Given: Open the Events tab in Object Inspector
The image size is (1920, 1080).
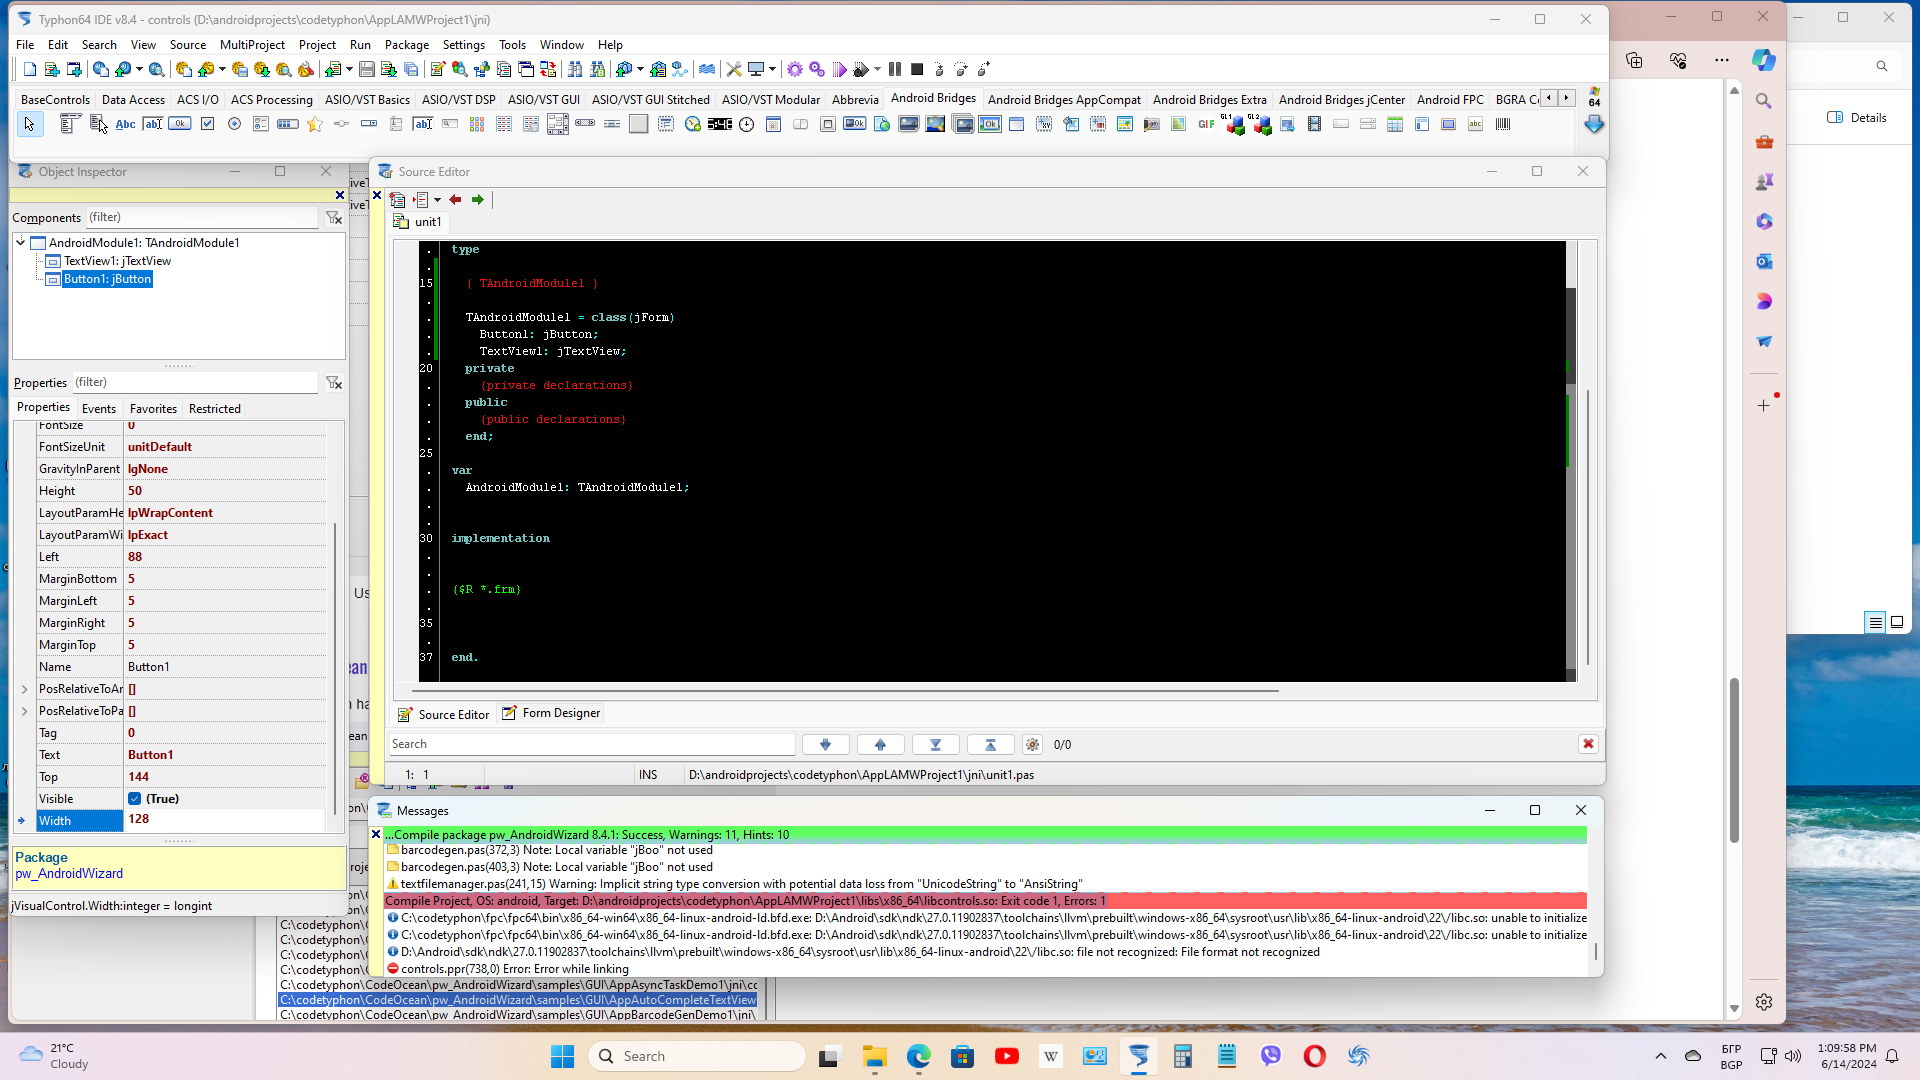Looking at the screenshot, I should click(x=99, y=409).
